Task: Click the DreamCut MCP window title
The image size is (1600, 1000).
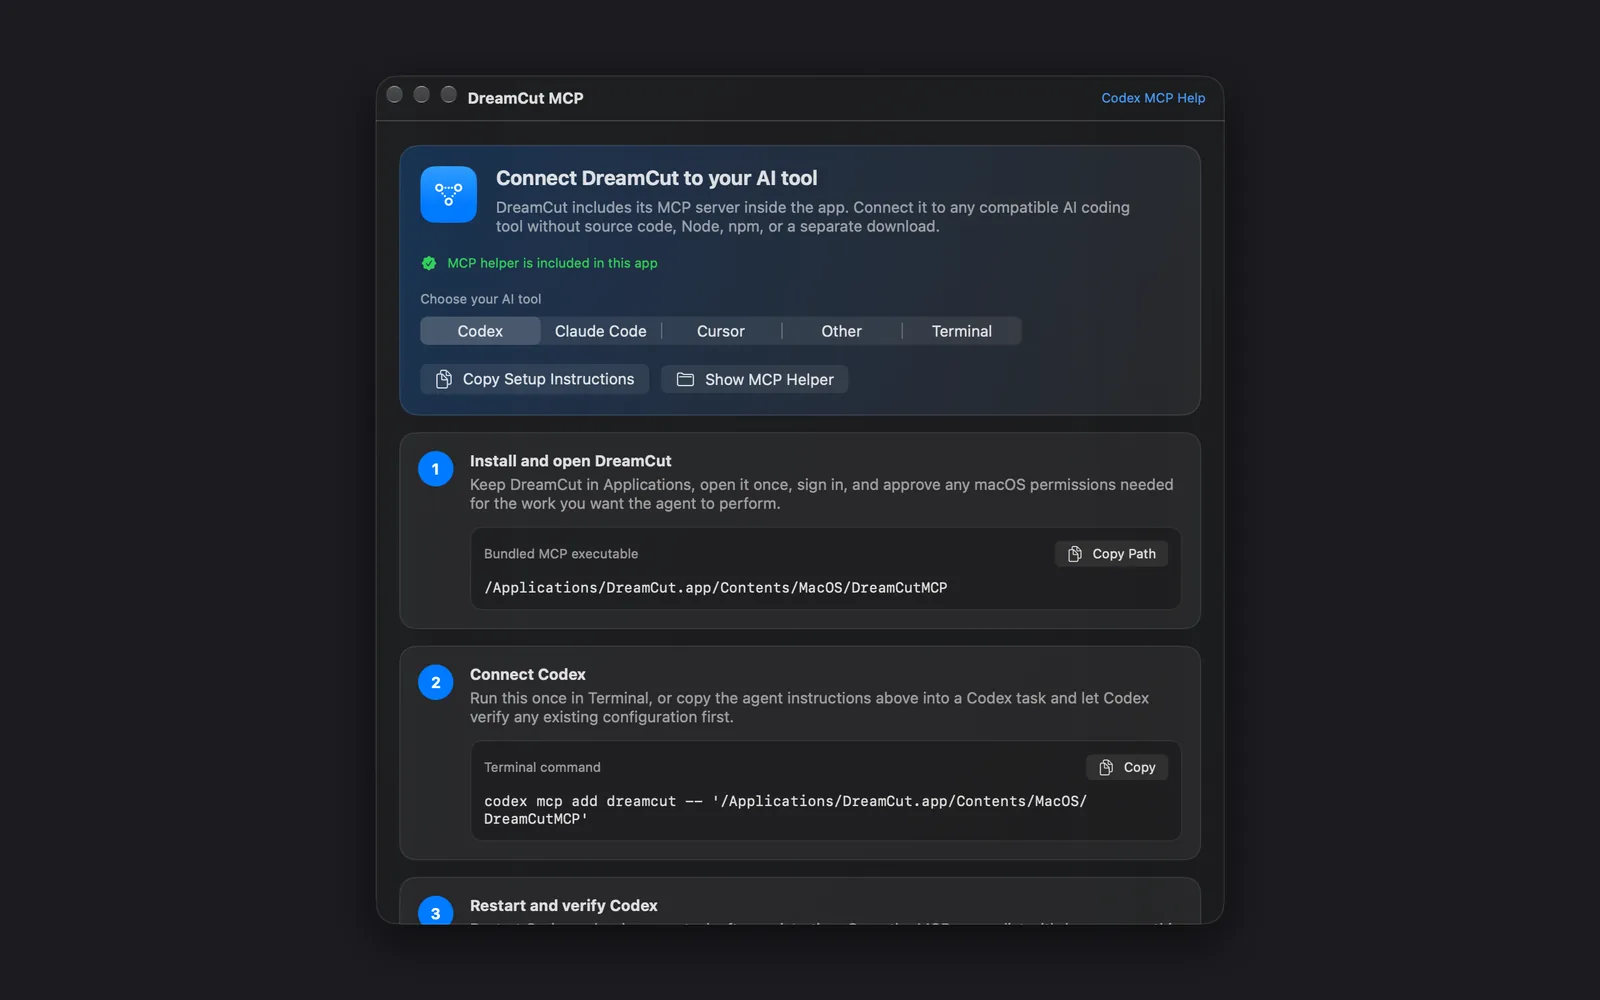Action: click(525, 98)
